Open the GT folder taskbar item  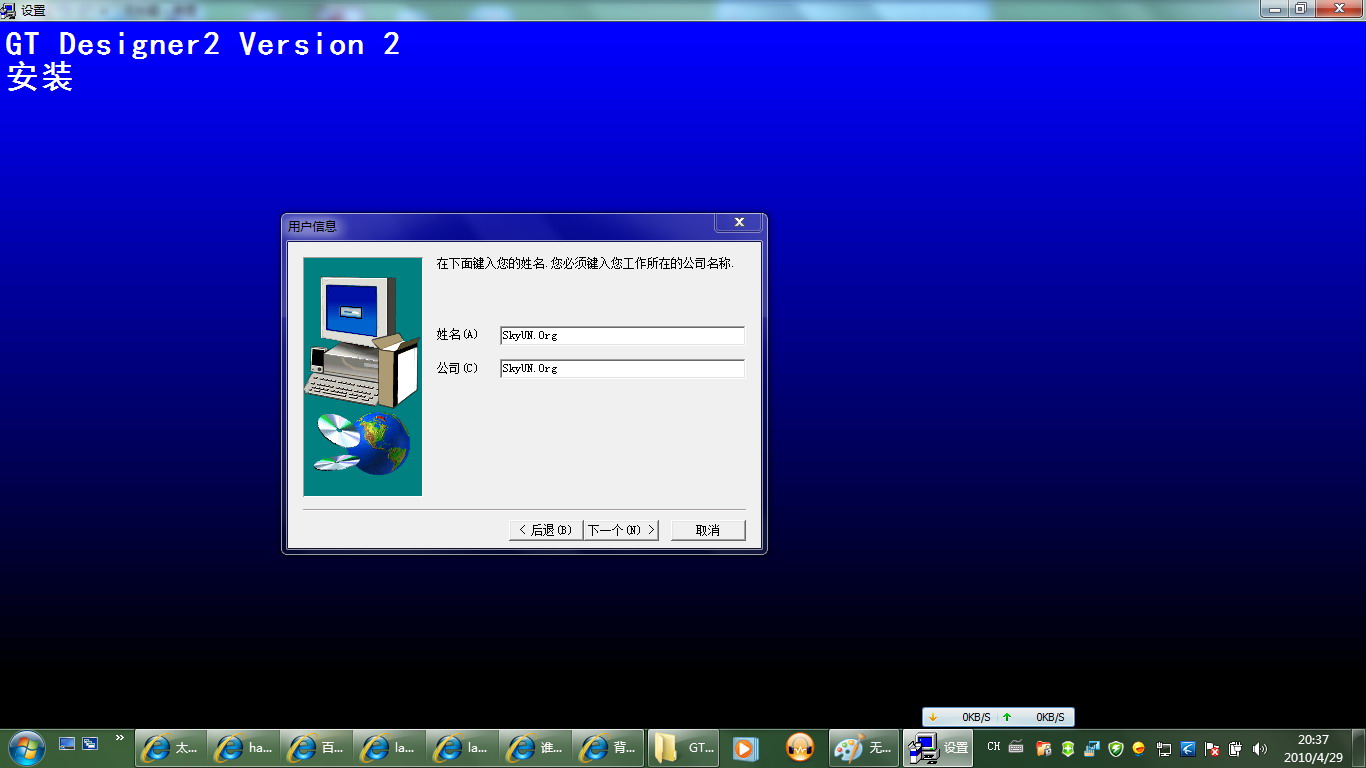683,748
